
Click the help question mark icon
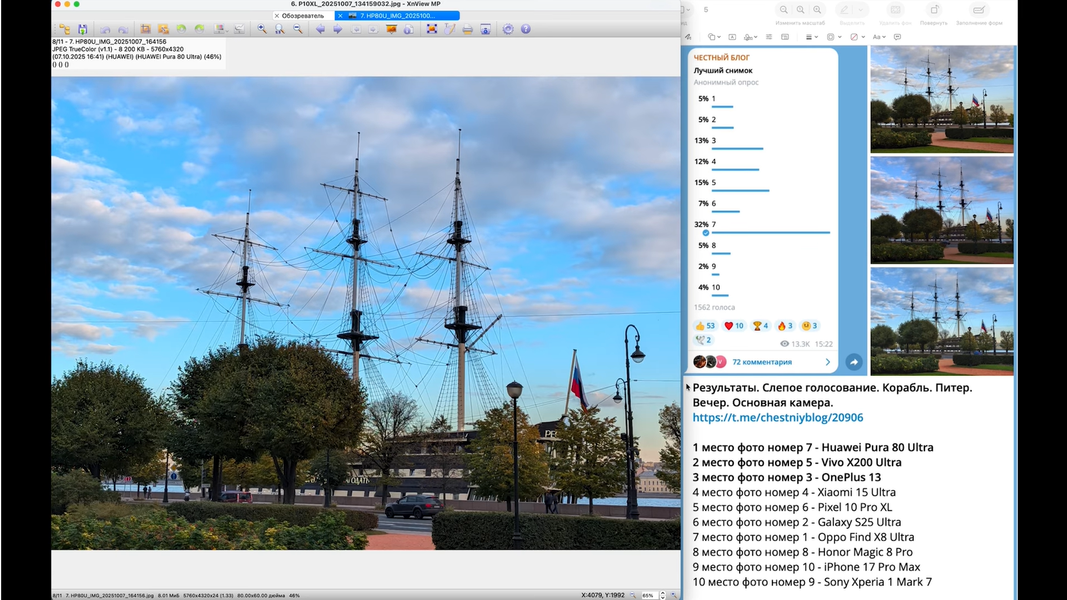526,29
